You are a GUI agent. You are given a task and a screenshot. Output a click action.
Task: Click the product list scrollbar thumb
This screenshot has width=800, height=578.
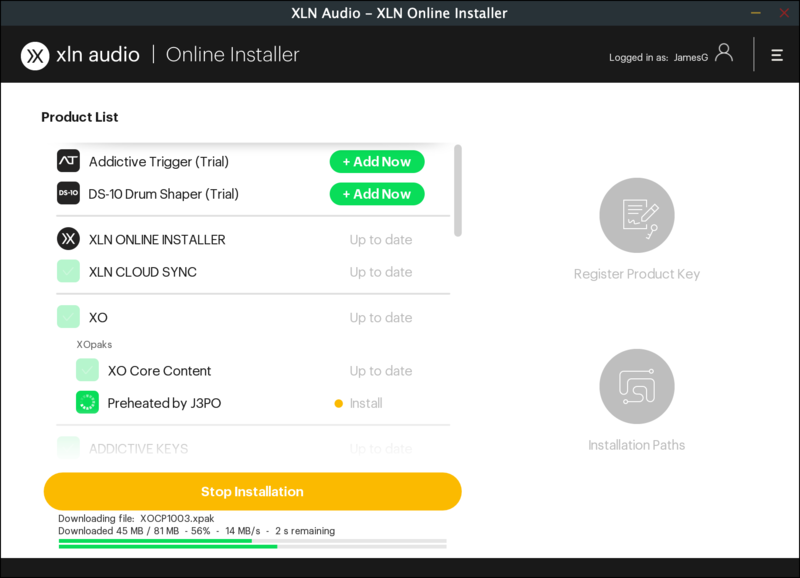point(458,191)
